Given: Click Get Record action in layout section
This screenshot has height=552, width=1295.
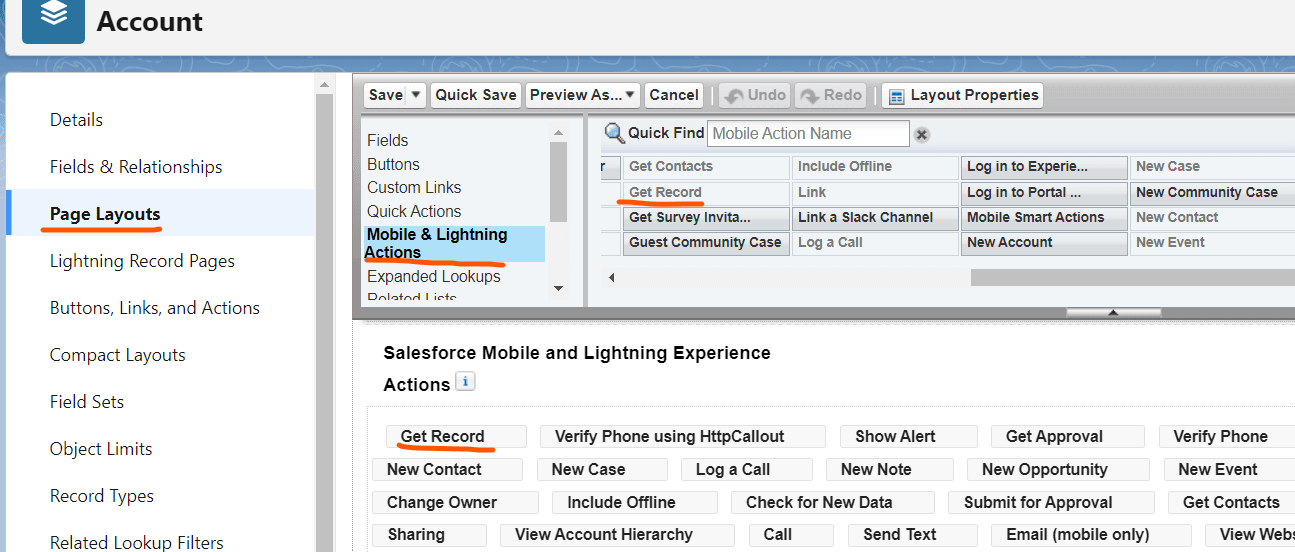Looking at the screenshot, I should click(456, 436).
